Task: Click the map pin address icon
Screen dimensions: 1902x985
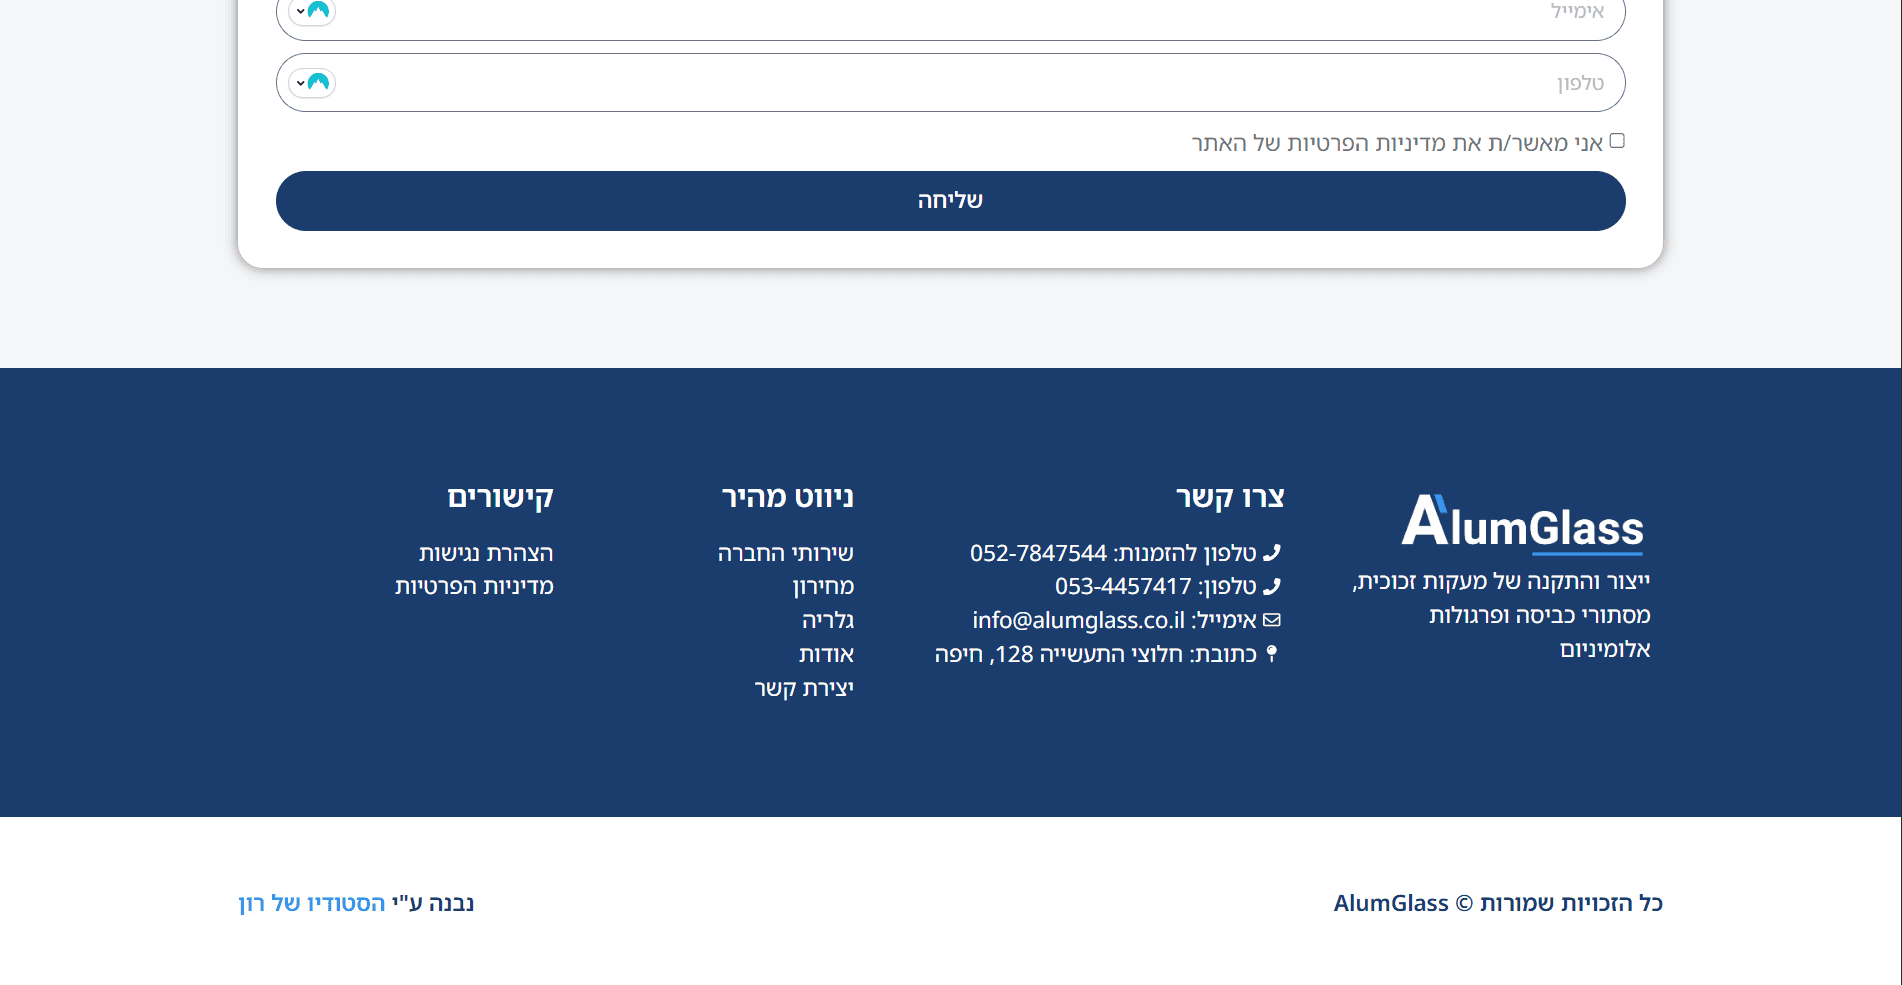Action: pyautogui.click(x=1272, y=654)
